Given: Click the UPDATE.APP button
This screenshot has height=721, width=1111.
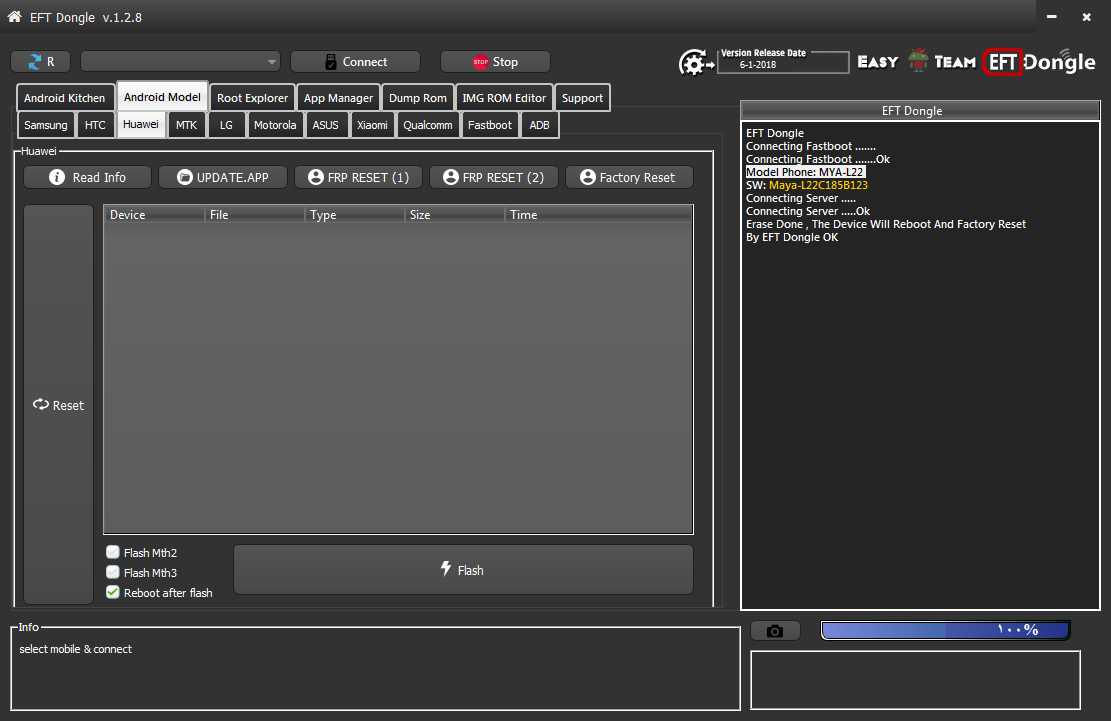Looking at the screenshot, I should pyautogui.click(x=222, y=177).
